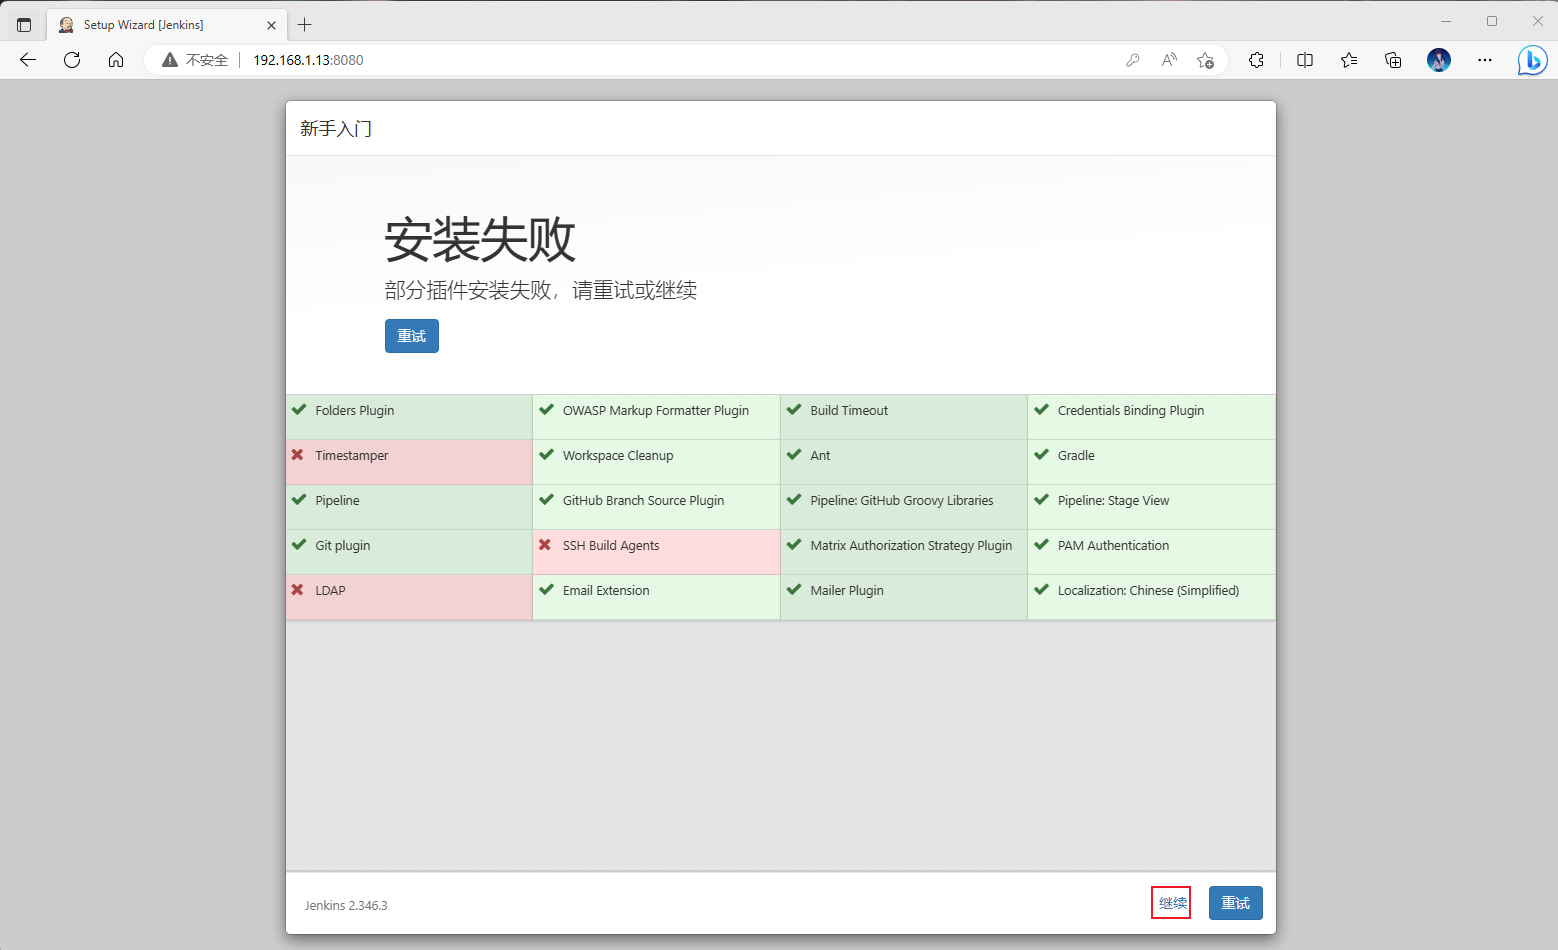1558x950 pixels.
Task: Open the user profile avatar
Action: [1439, 60]
